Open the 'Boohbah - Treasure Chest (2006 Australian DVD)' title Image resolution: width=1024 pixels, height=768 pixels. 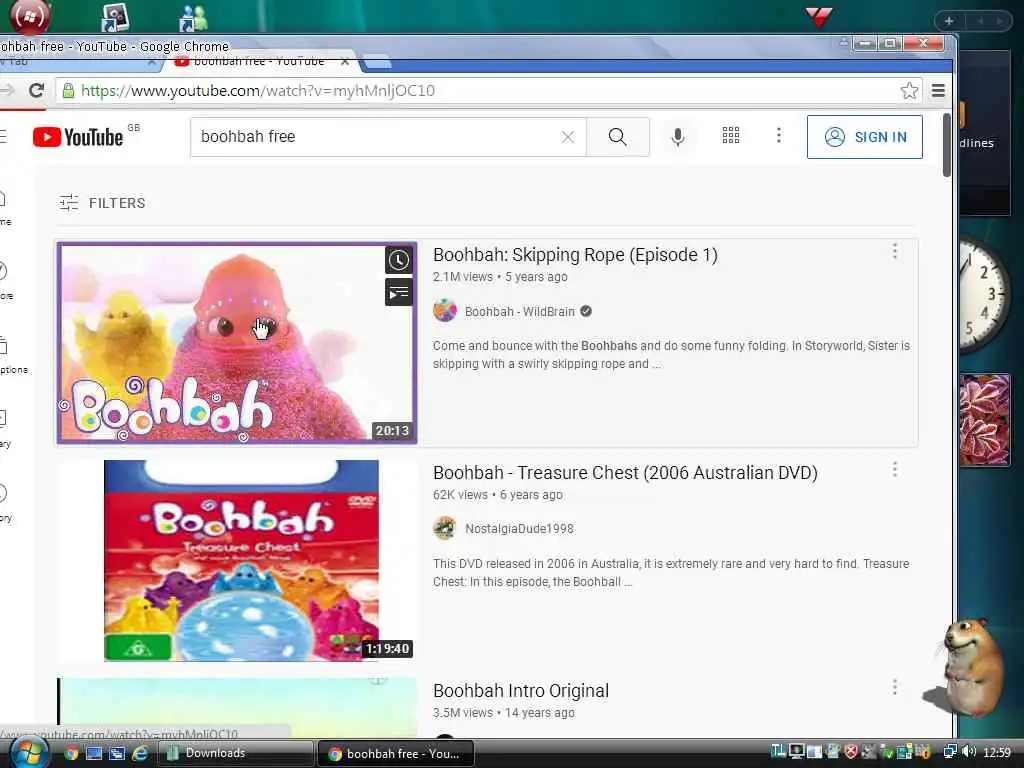pyautogui.click(x=625, y=473)
